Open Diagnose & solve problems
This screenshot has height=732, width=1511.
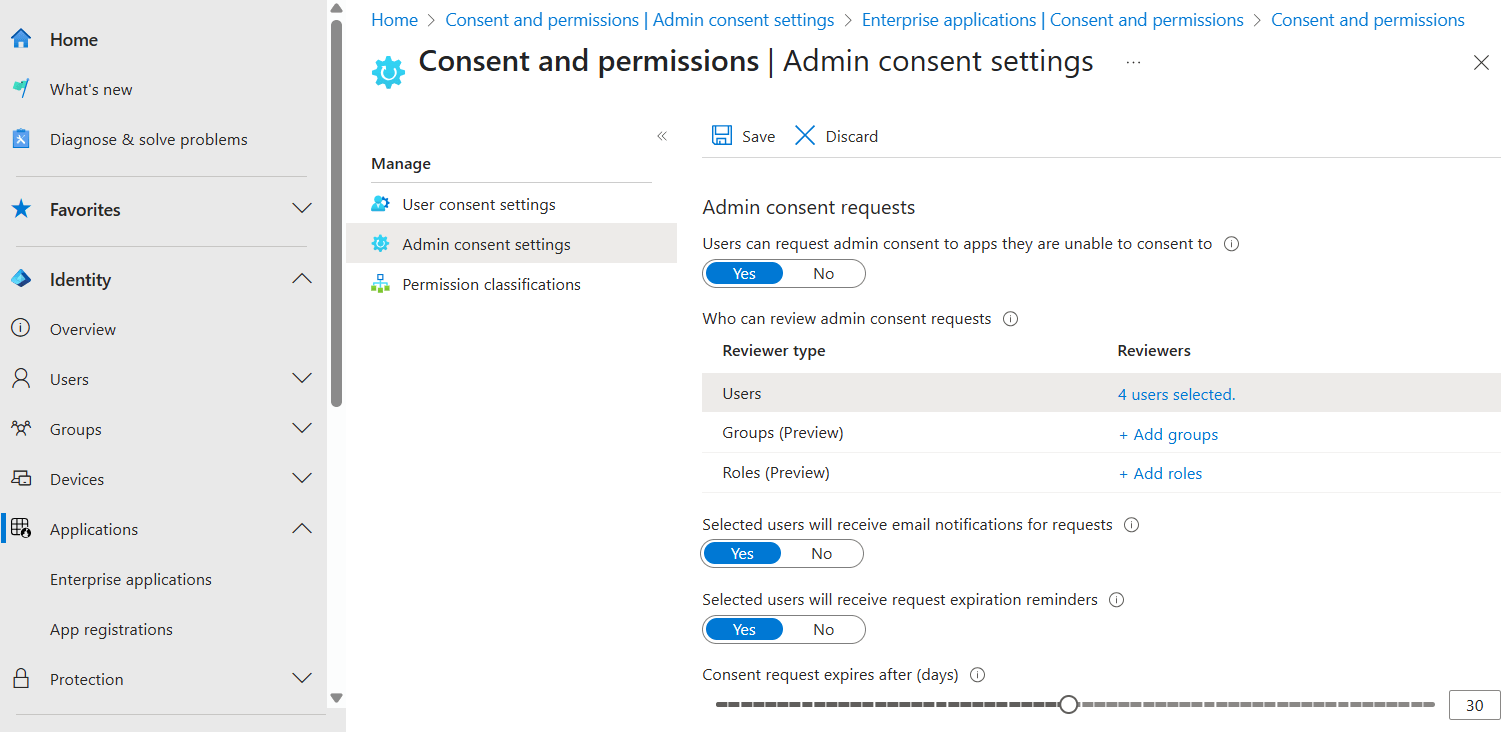(21, 138)
